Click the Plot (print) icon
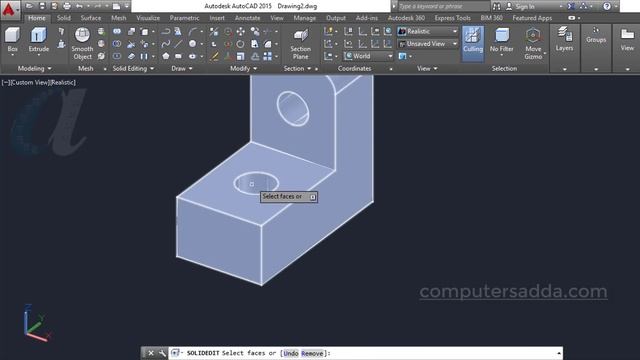This screenshot has height=360, width=640. pos(67,6)
